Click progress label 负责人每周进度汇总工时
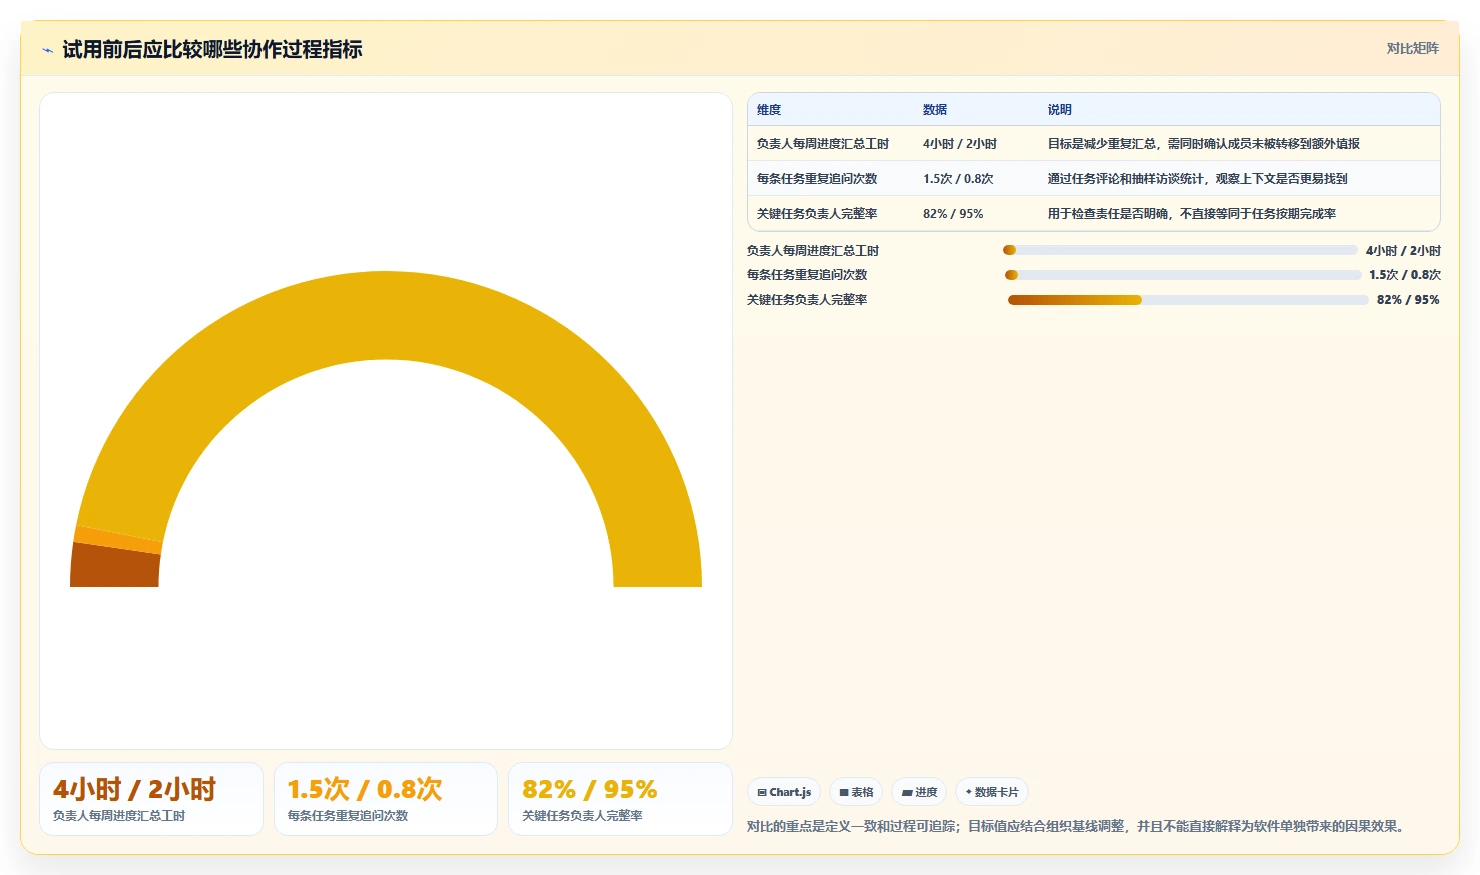 [813, 251]
